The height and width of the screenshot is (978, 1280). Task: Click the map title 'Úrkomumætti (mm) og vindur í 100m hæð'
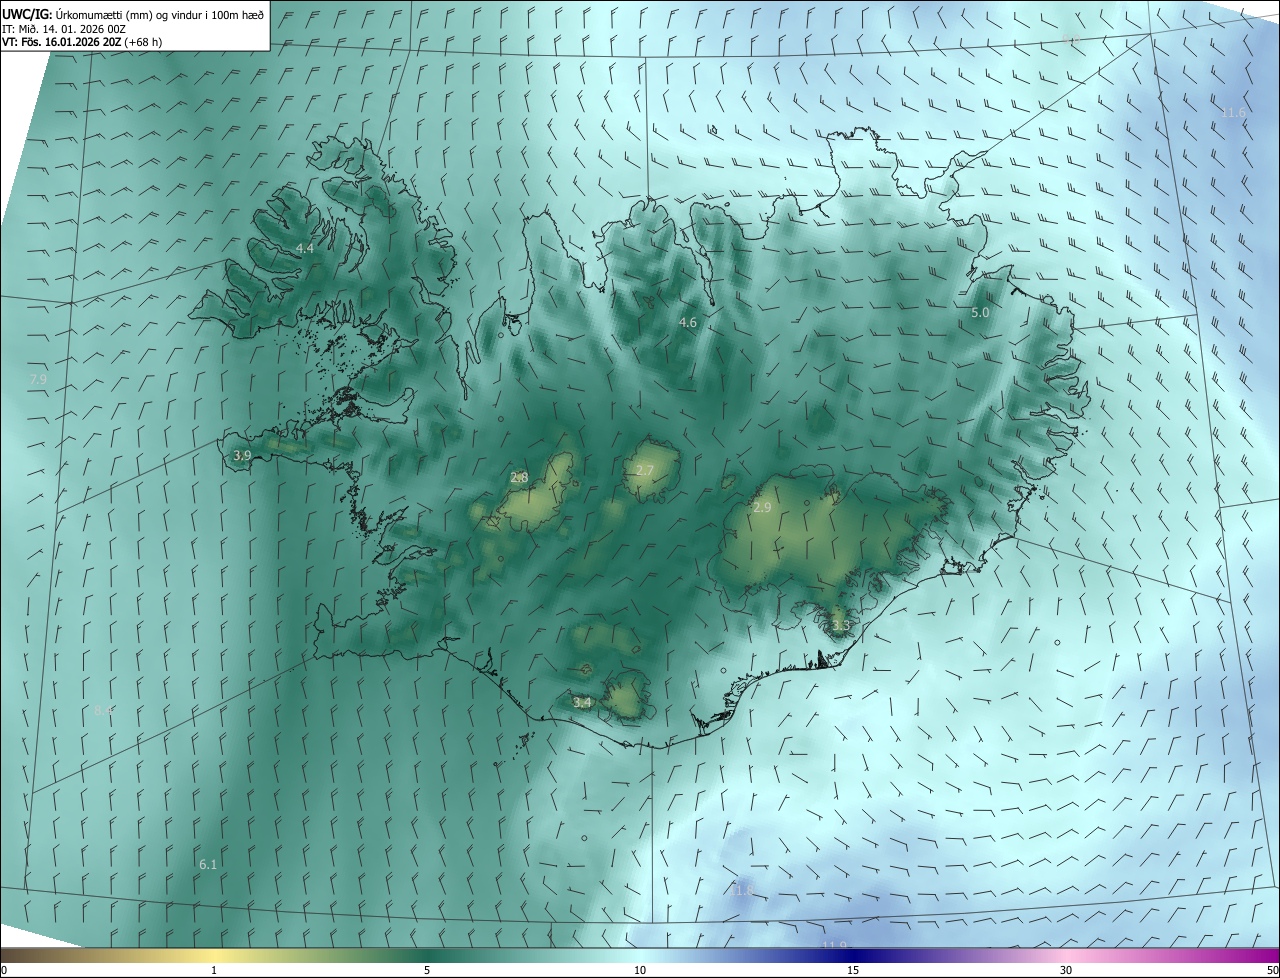(158, 14)
